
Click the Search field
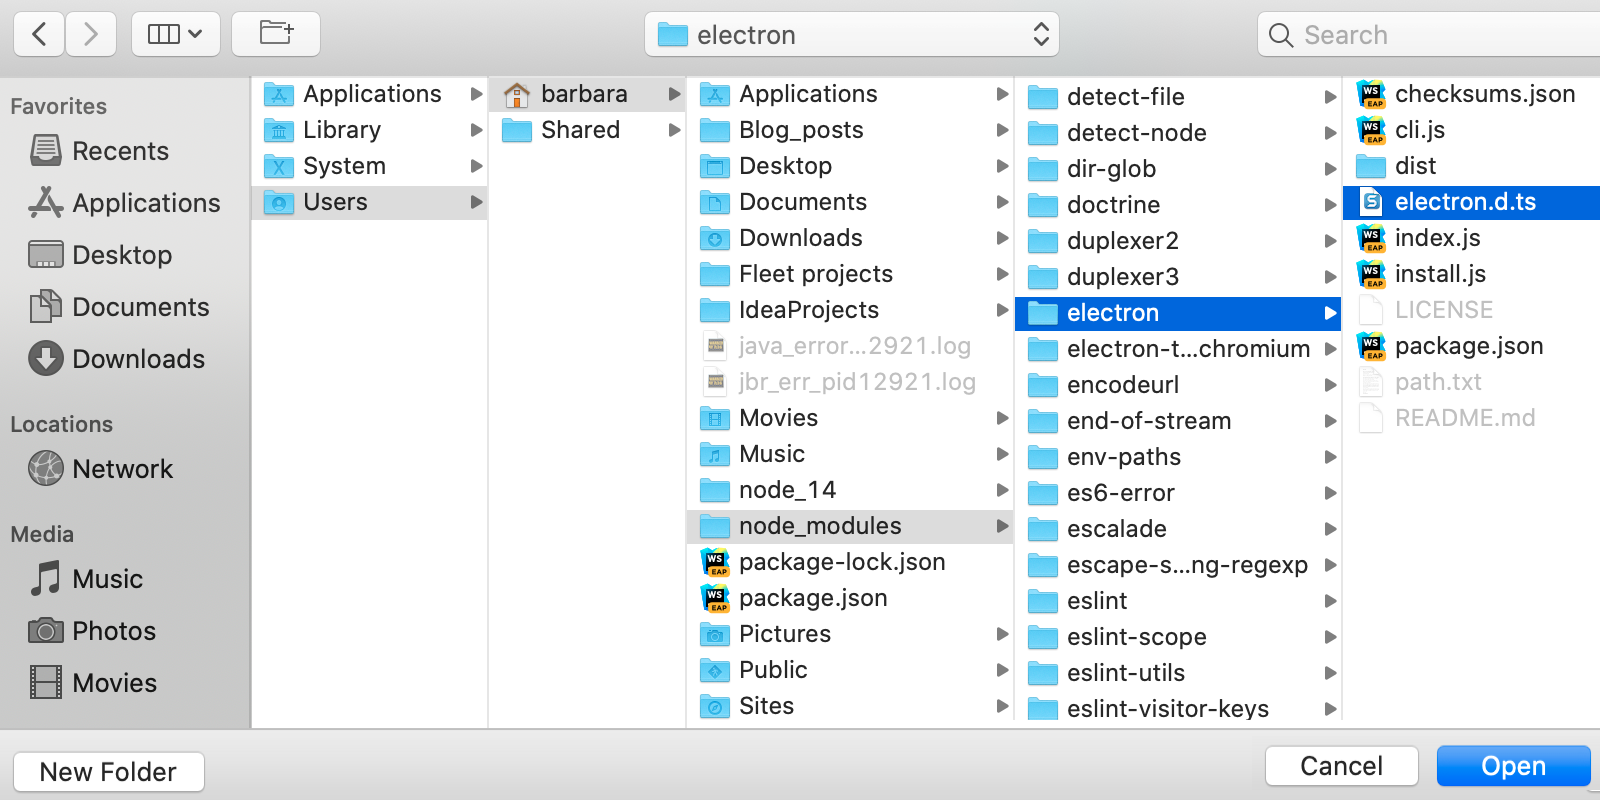point(1430,35)
